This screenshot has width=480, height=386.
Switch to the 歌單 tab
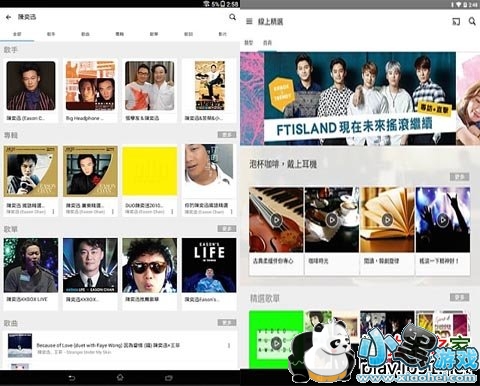154,34
